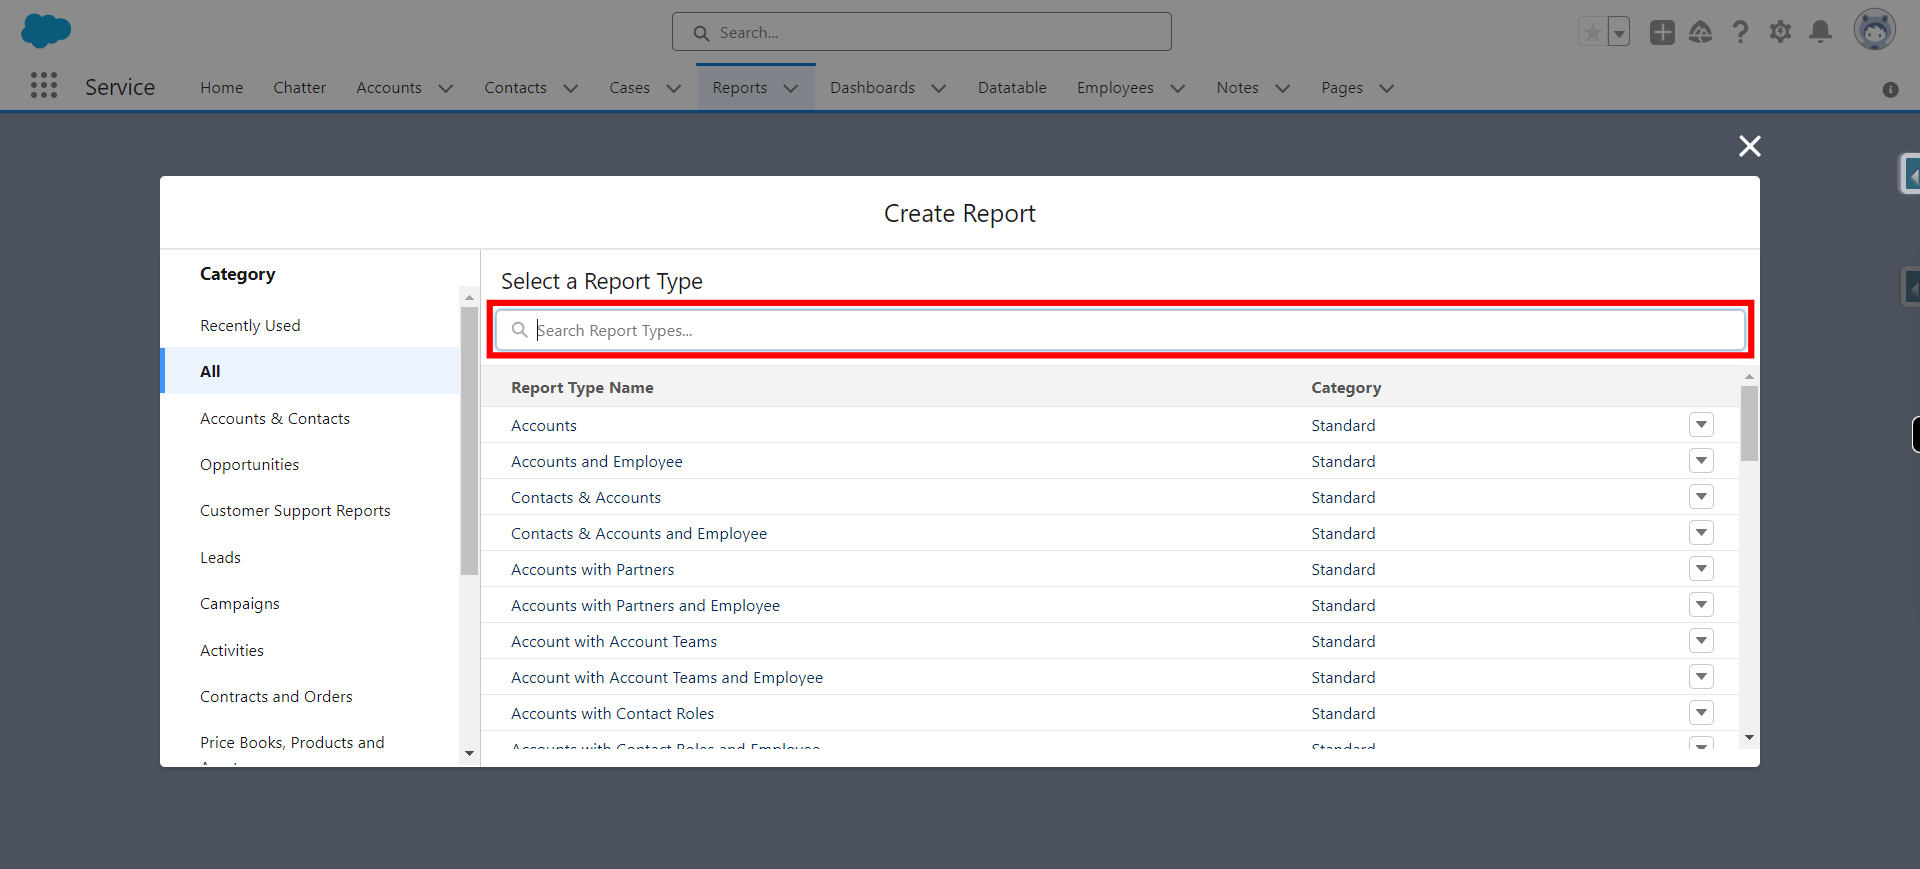
Task: Click the Salesforce cloud logo
Action: (46, 31)
